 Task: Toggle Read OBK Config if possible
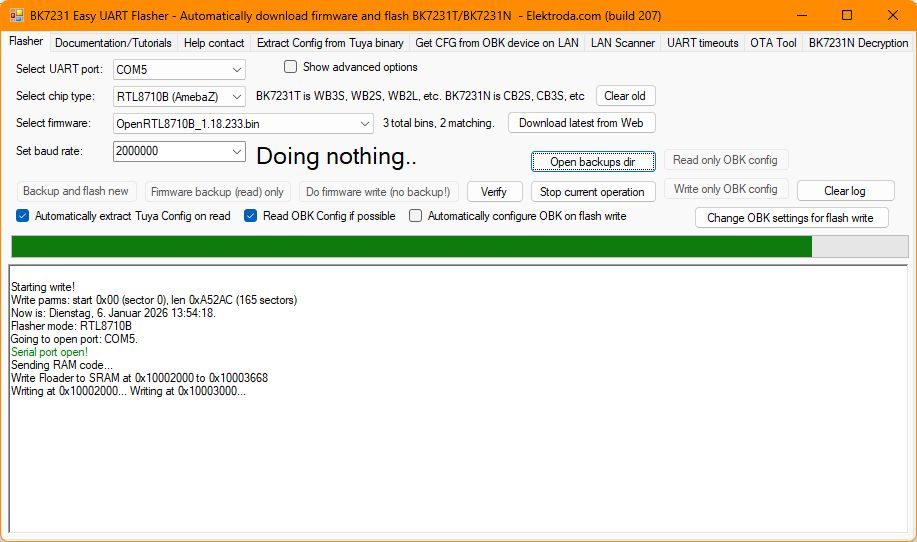[x=250, y=216]
